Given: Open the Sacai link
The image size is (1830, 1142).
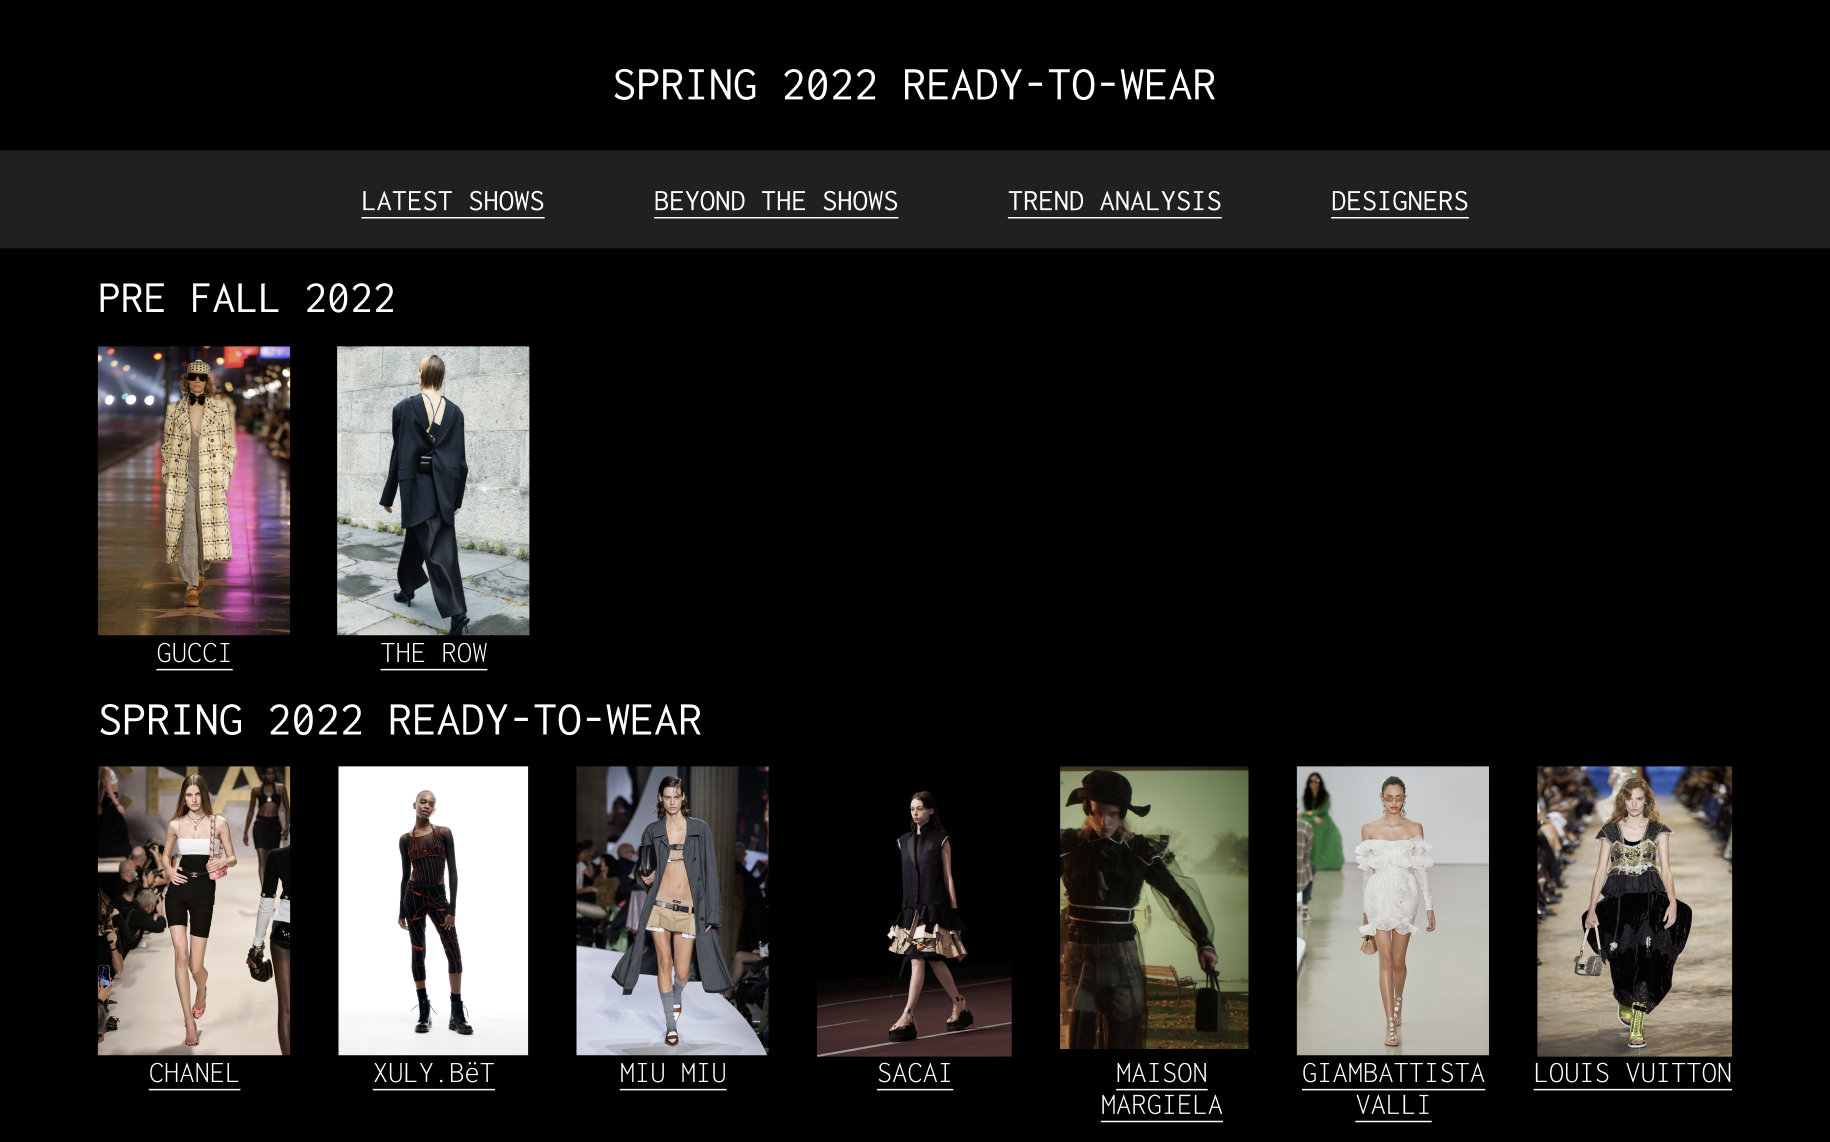Looking at the screenshot, I should pyautogui.click(x=914, y=1073).
